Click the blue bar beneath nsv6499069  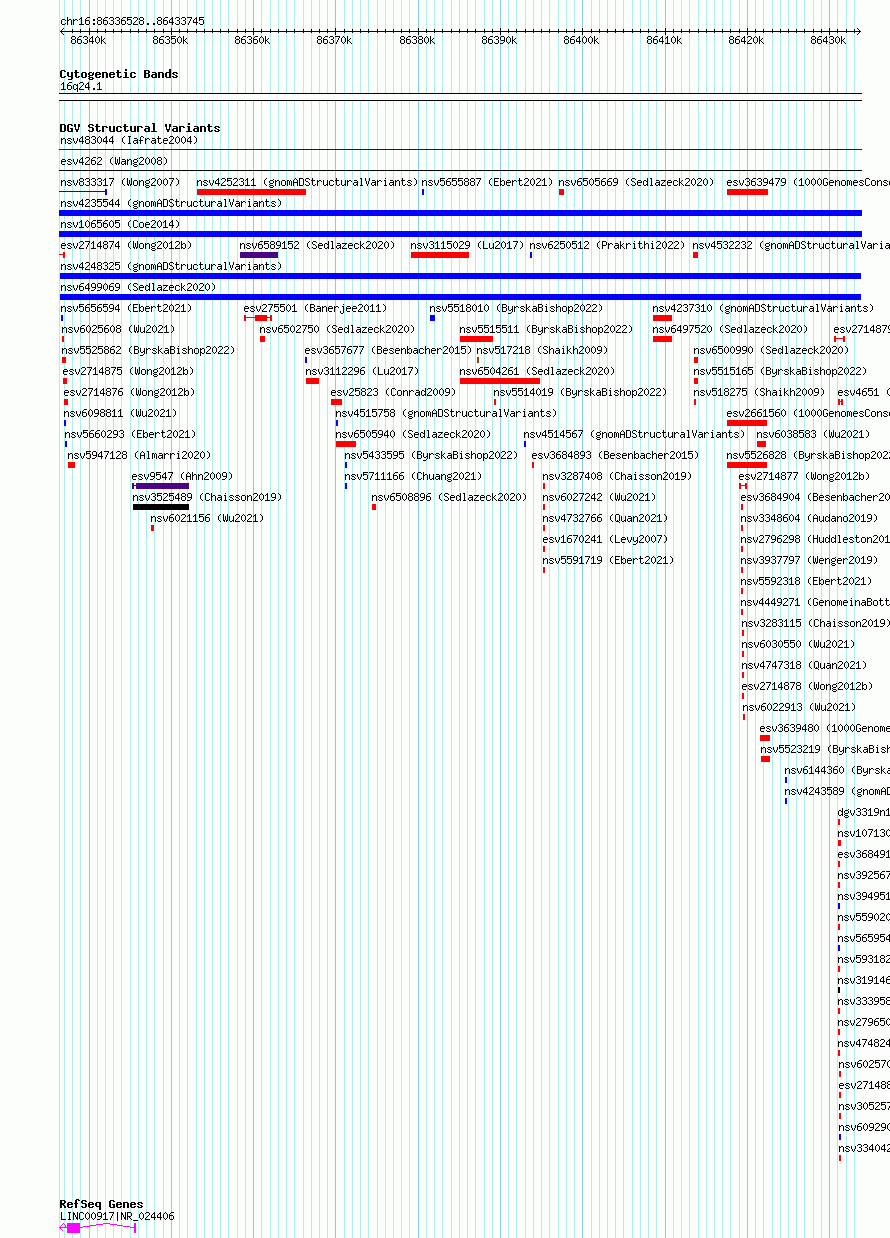(460, 297)
